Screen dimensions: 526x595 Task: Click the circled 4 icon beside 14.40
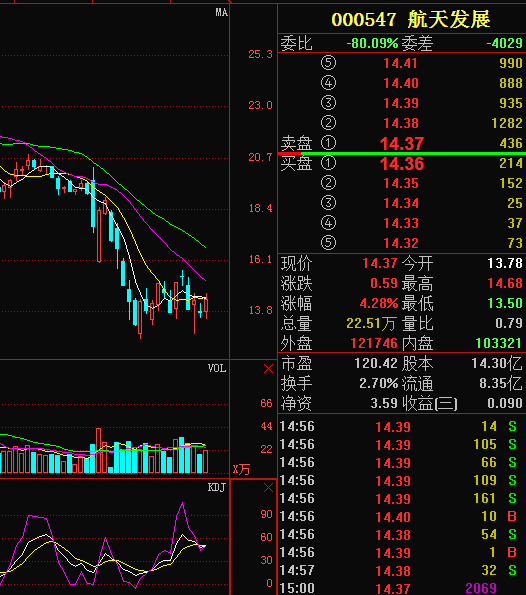pos(328,83)
